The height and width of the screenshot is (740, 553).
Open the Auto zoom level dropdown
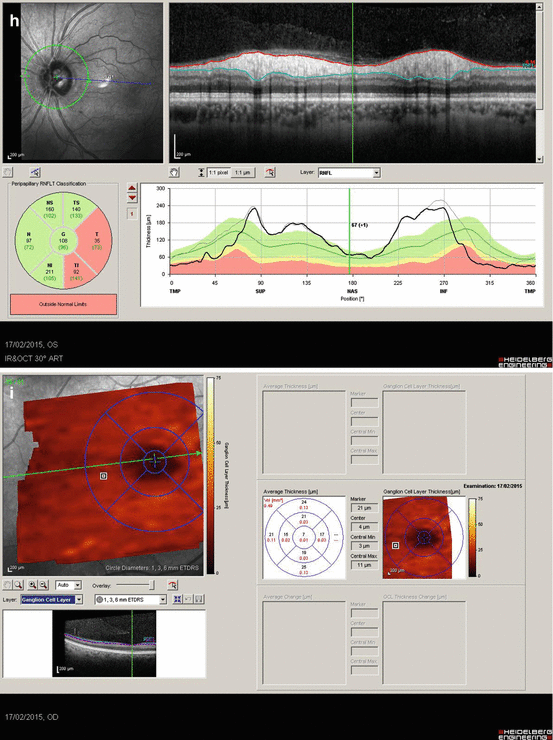pos(68,585)
